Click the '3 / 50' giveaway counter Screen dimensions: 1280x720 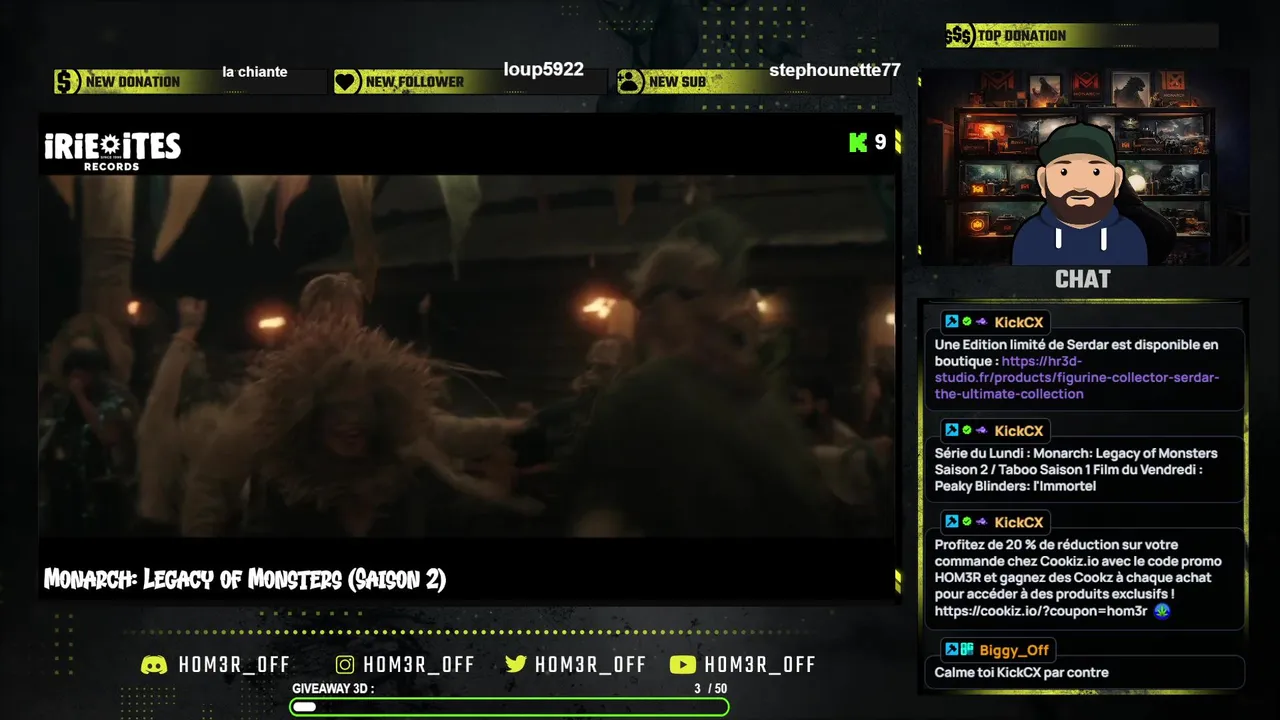point(711,689)
